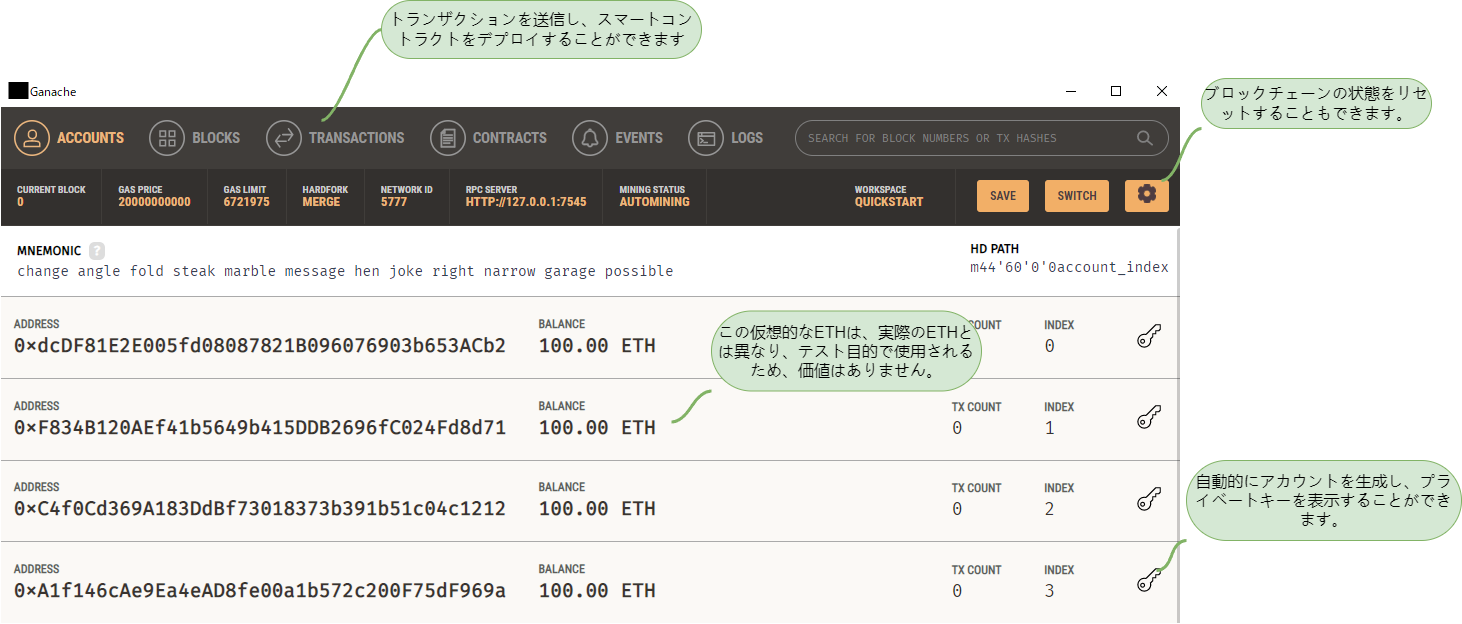Save the Quickstart workspace
Viewport: 1462px width, 624px height.
pos(1003,196)
